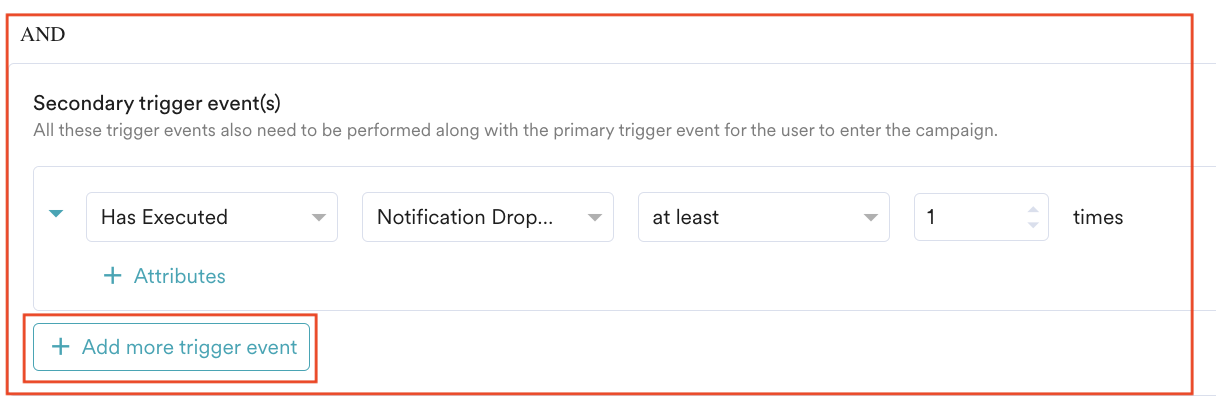Click the count input field showing 1
The height and width of the screenshot is (402, 1216).
(965, 217)
